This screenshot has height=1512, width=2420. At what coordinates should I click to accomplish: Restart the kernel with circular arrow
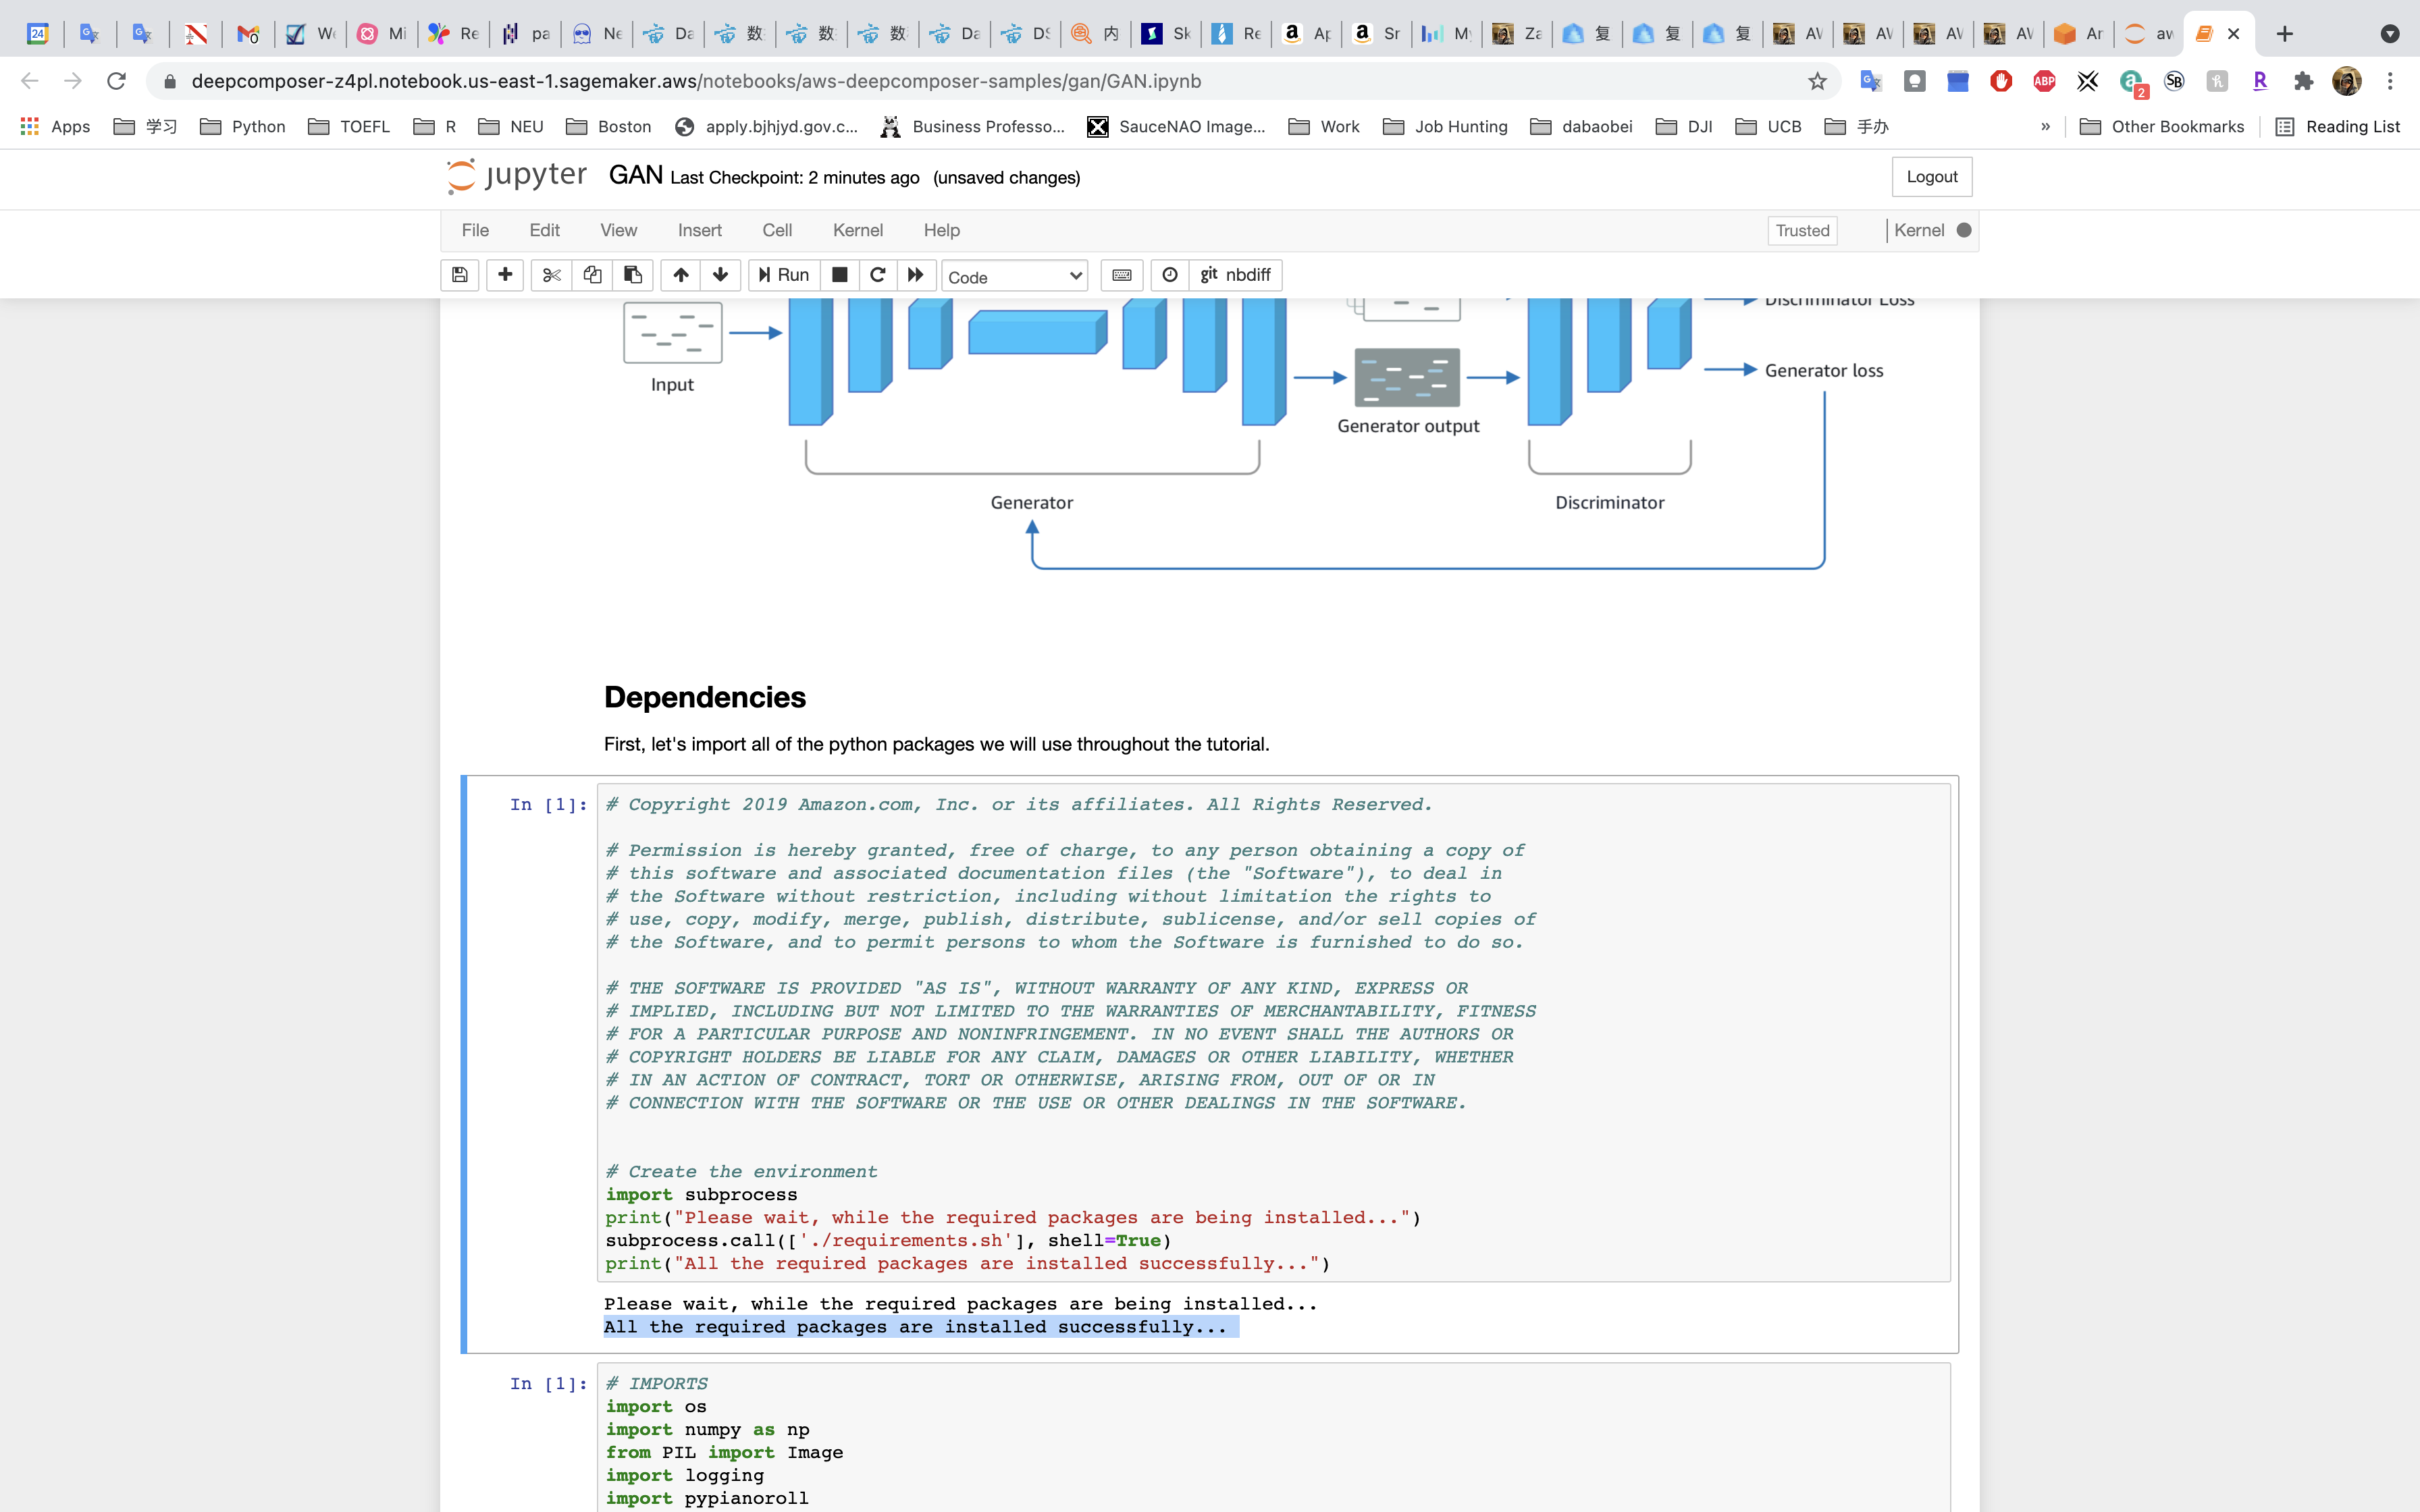(x=878, y=275)
